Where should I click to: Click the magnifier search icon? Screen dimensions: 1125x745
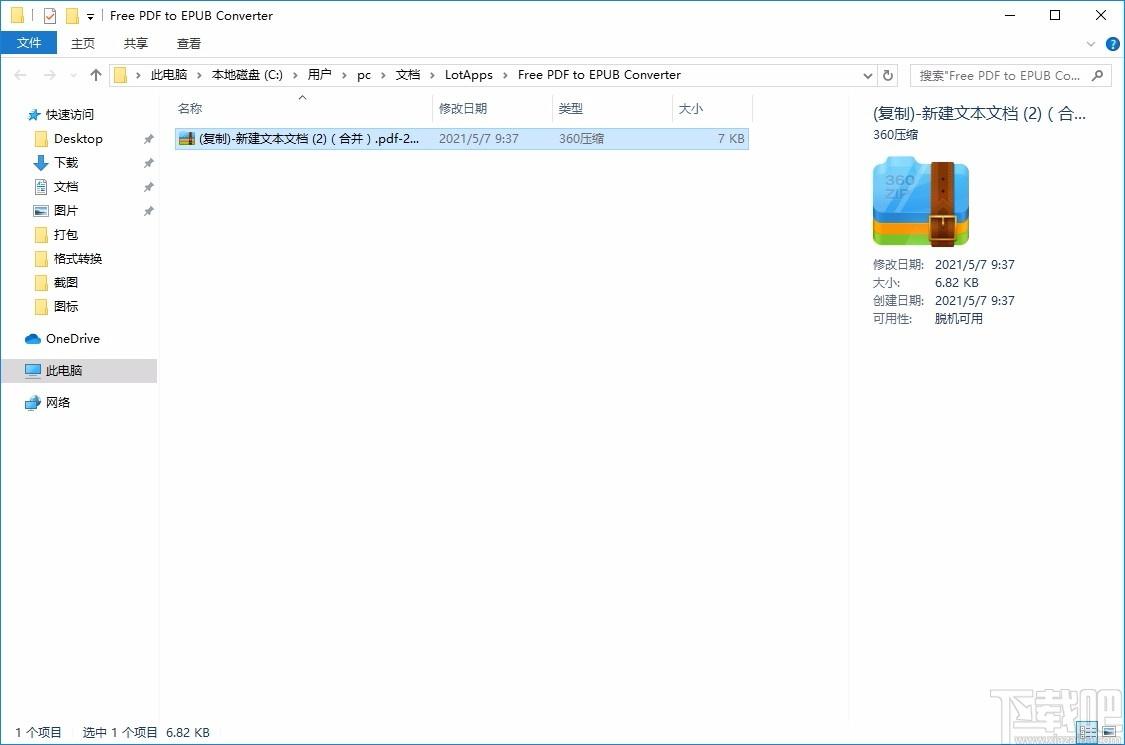1097,75
